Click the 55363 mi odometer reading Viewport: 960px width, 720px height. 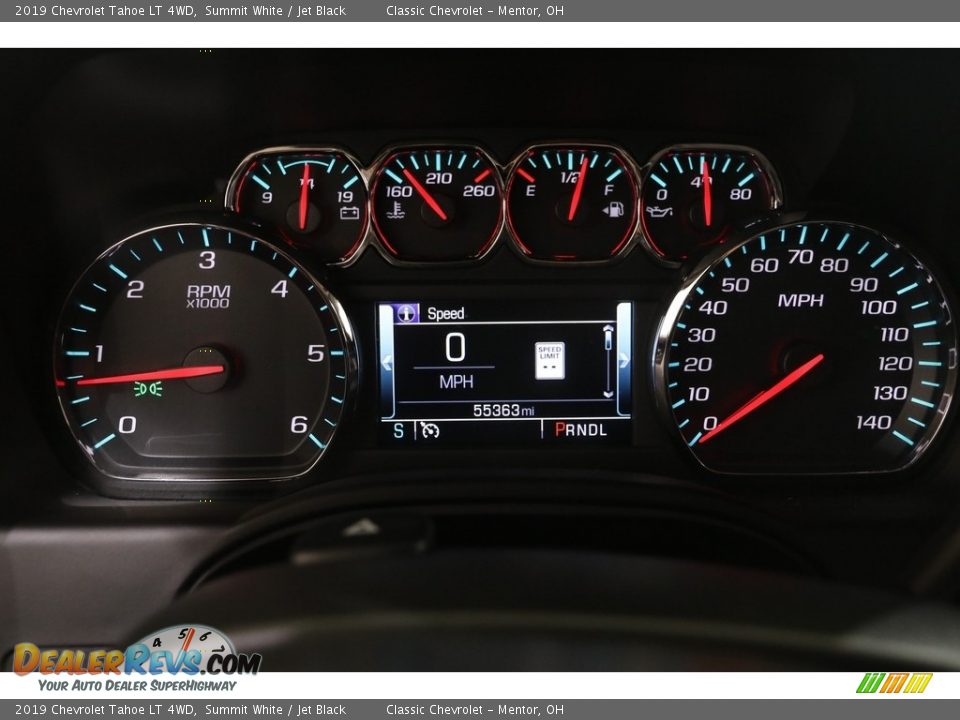coord(503,410)
